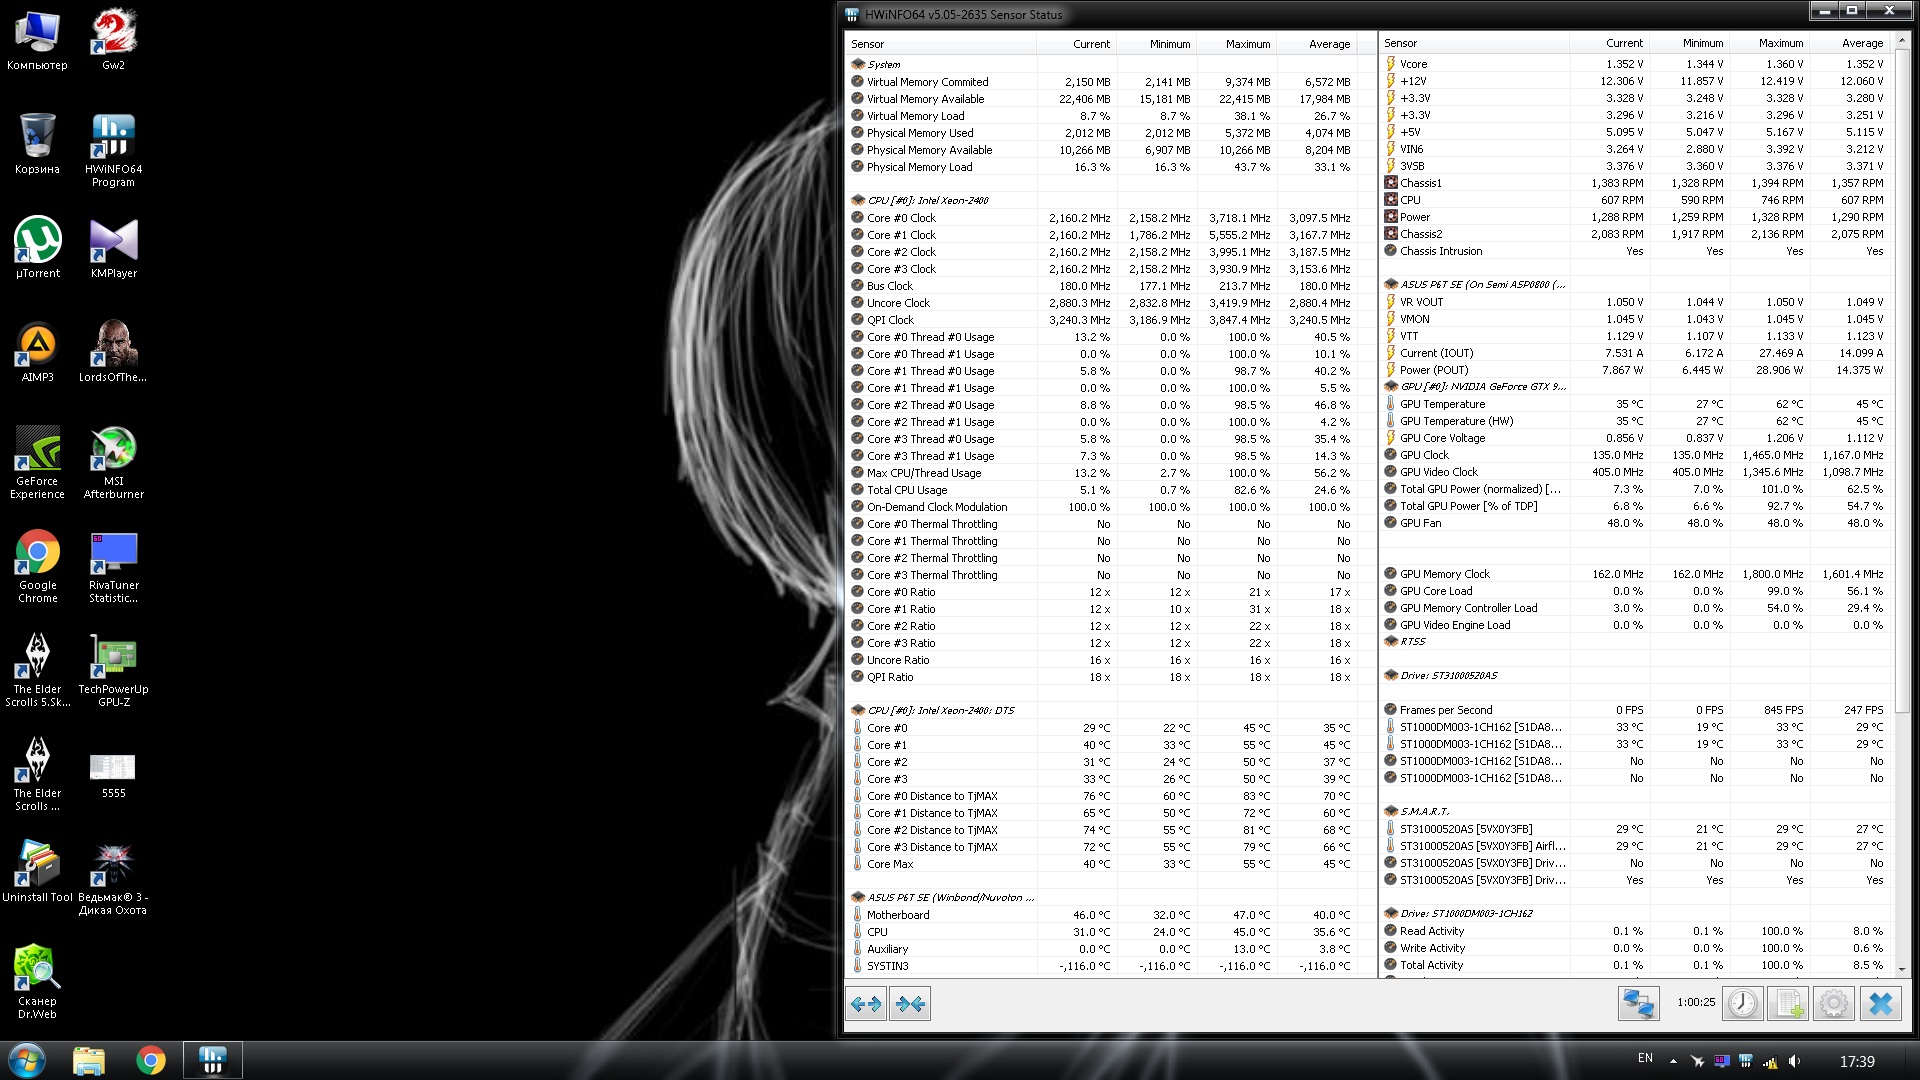Screen dimensions: 1920x1080
Task: Click the right panel Average column header
Action: (x=1849, y=43)
